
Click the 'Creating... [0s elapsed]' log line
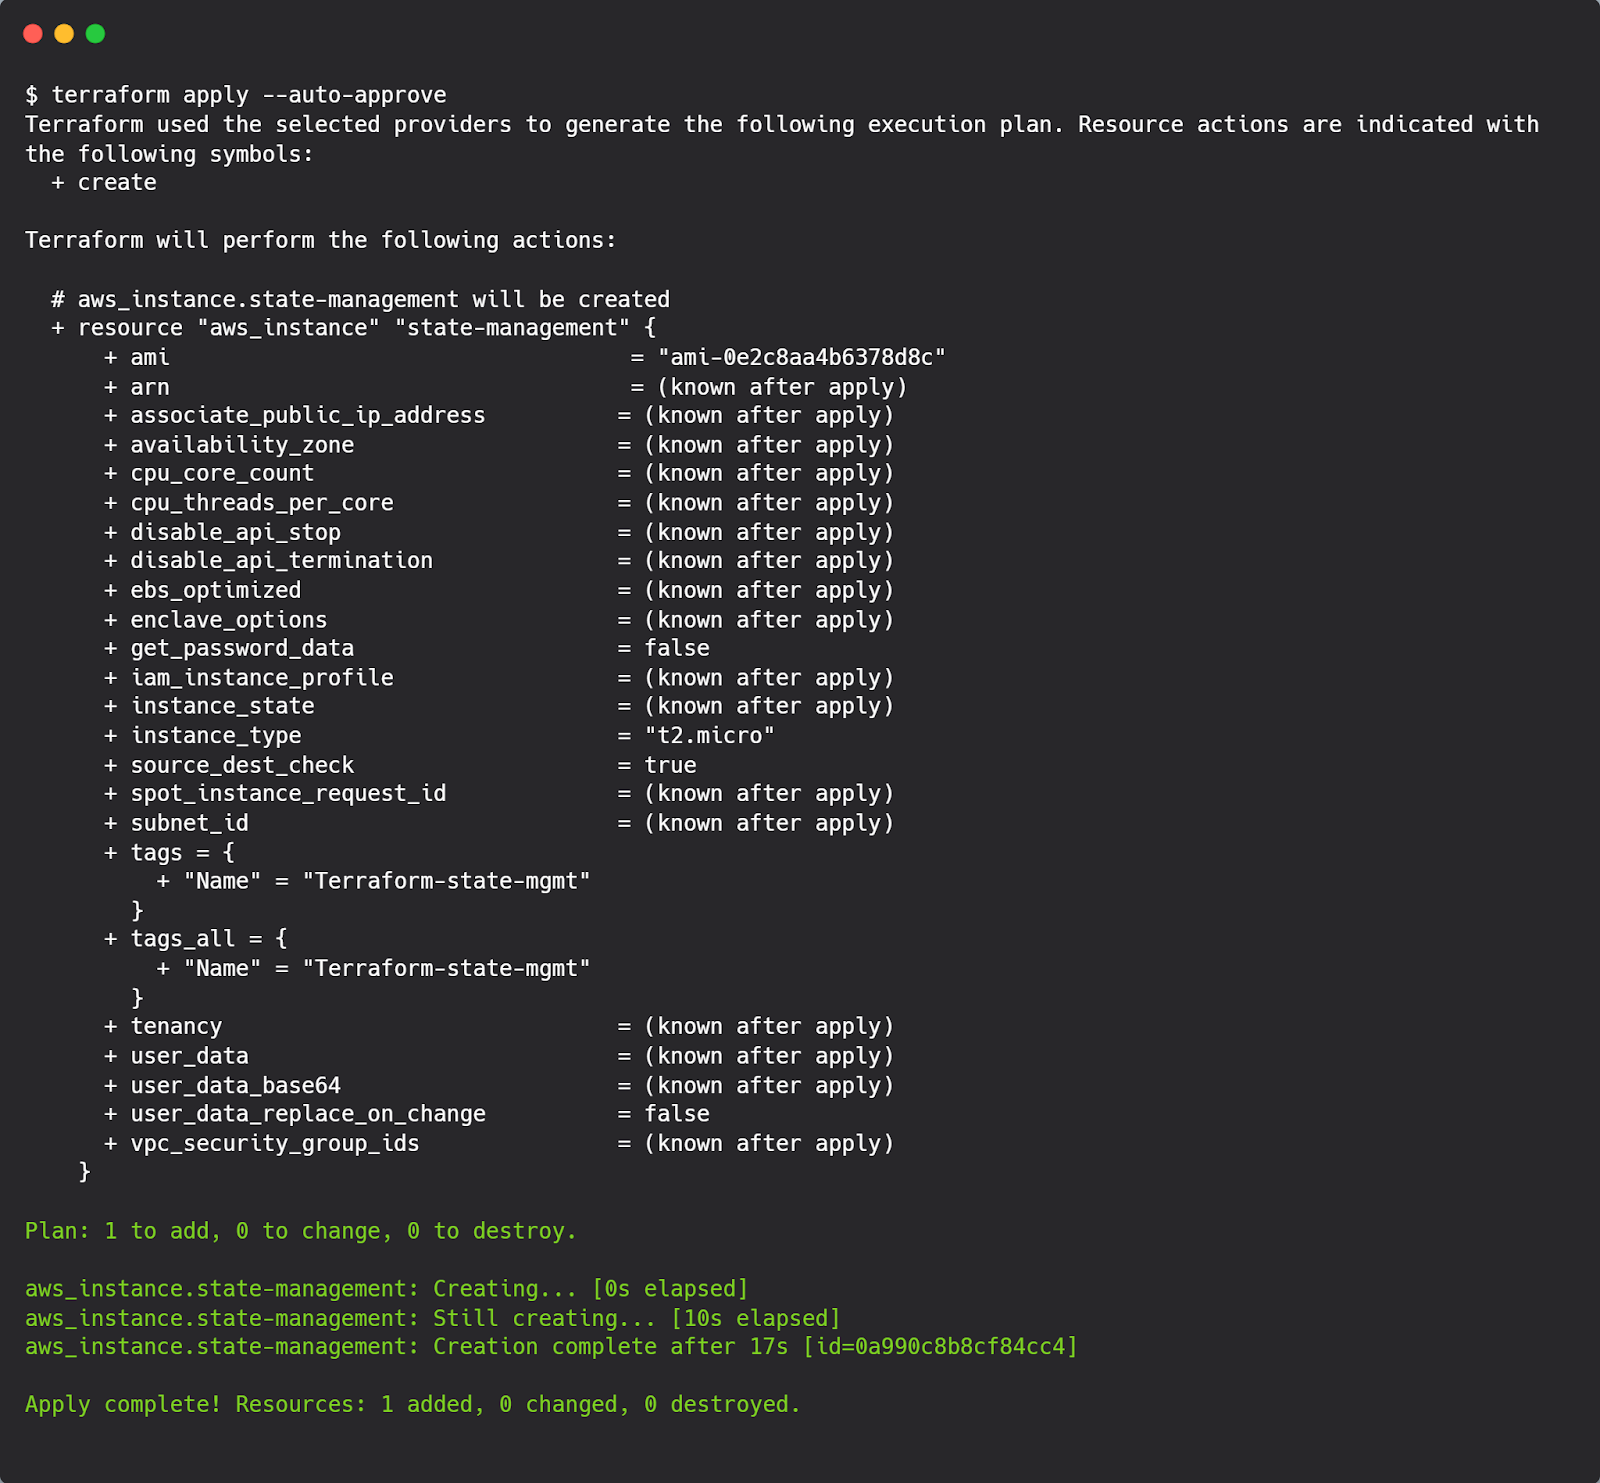[x=387, y=1290]
